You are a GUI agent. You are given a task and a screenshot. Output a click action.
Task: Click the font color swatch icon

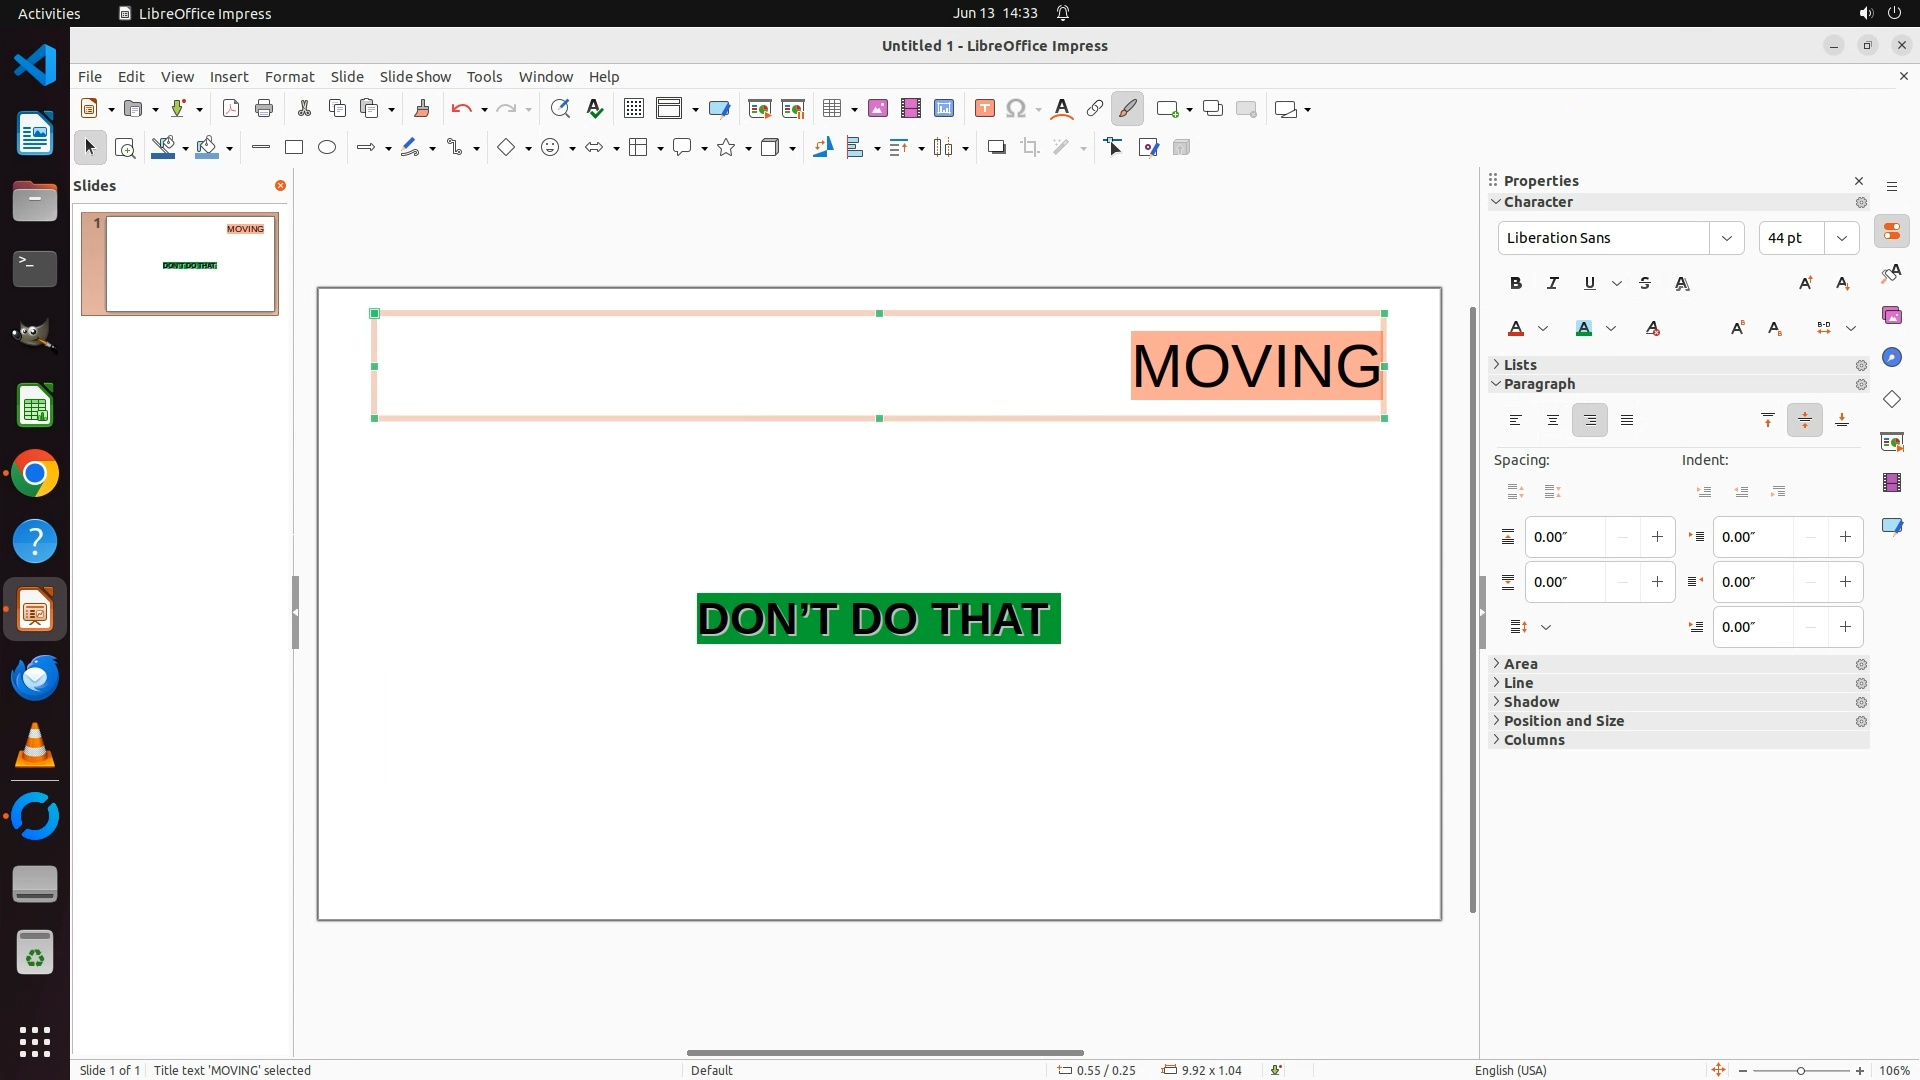point(1516,328)
